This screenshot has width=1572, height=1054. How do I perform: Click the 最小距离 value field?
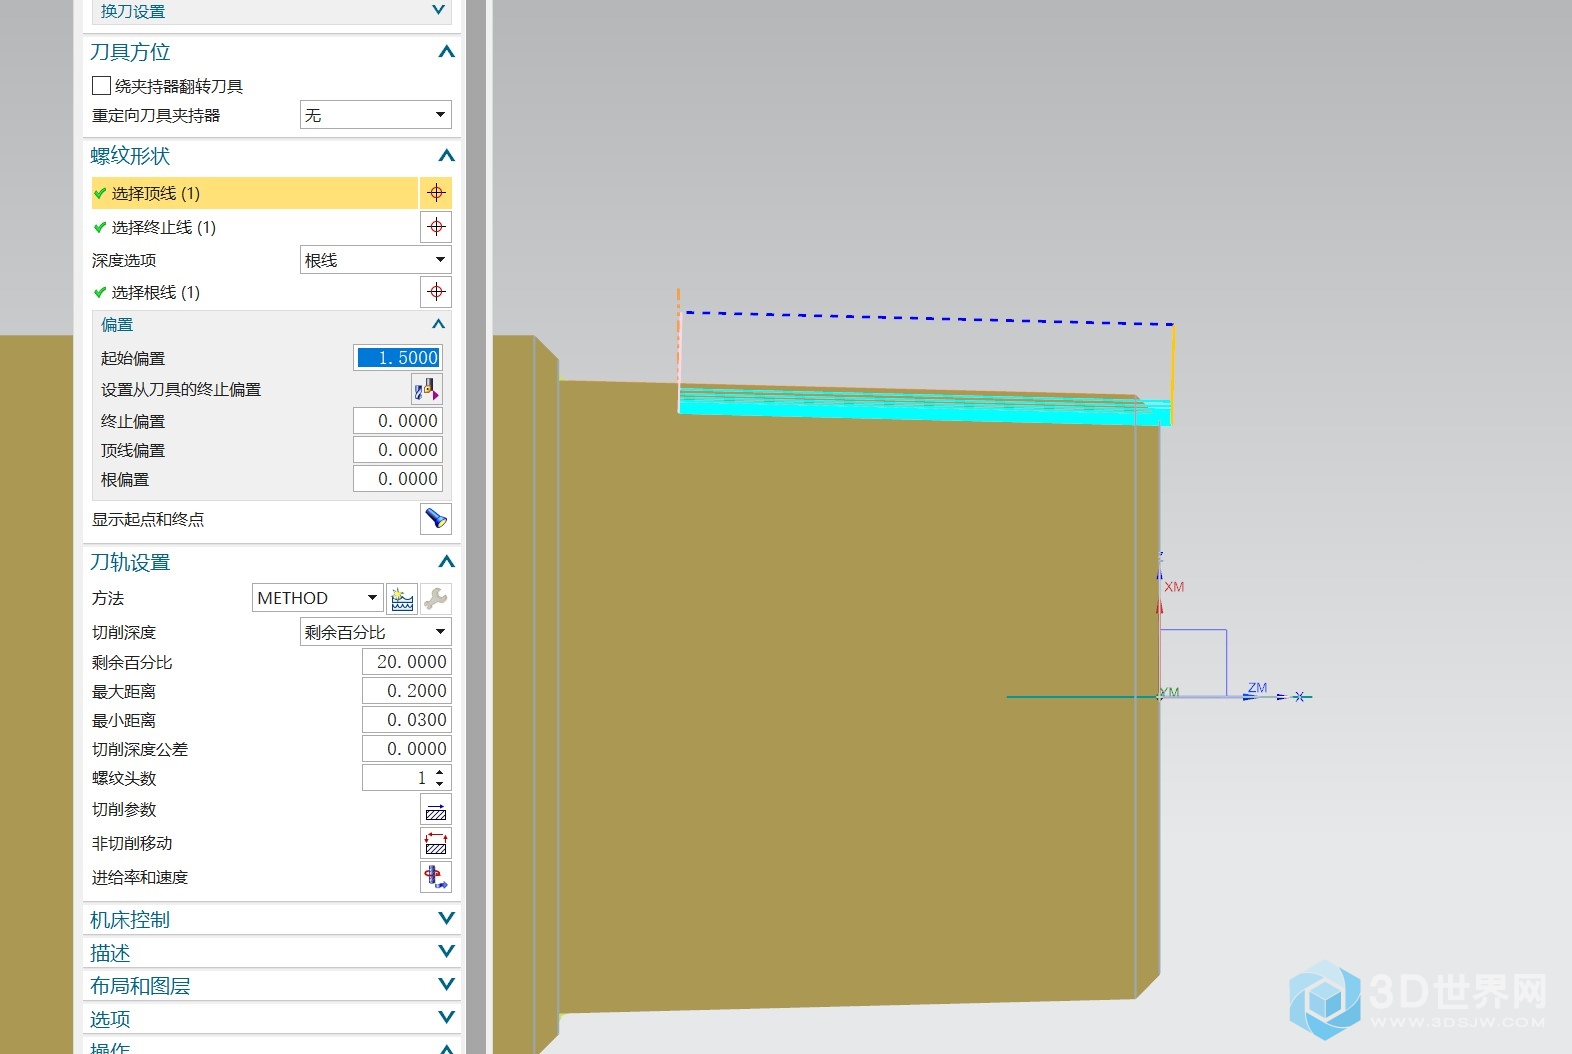tap(407, 720)
